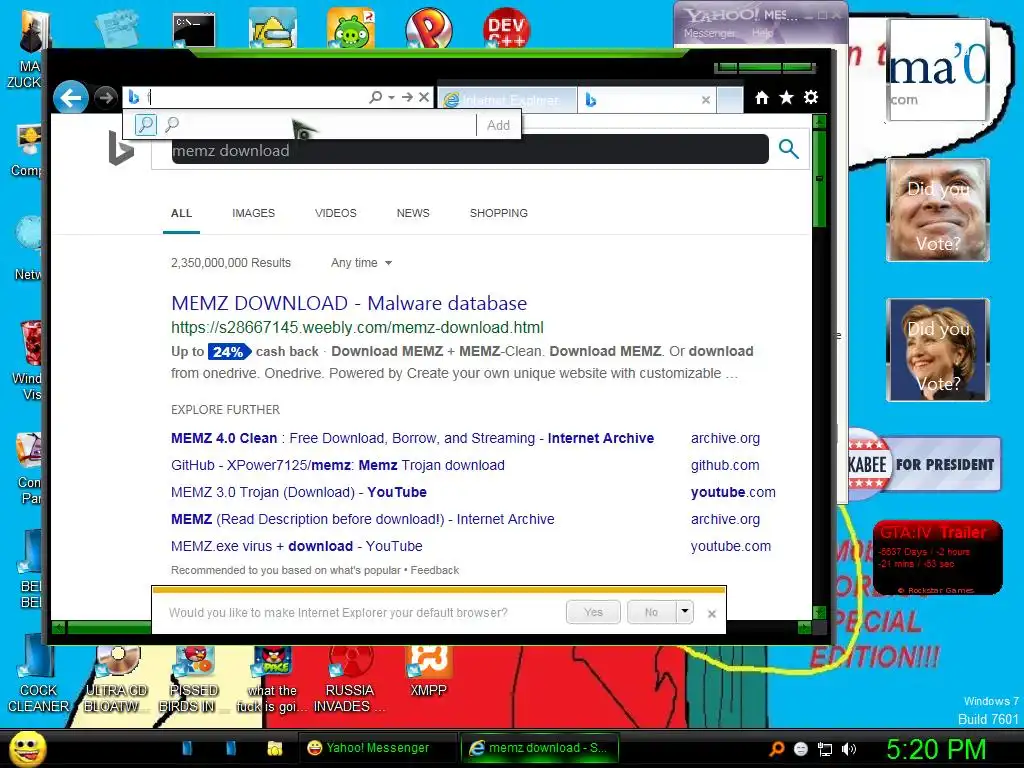
Task: Expand the Any time filter dropdown
Action: pos(361,263)
